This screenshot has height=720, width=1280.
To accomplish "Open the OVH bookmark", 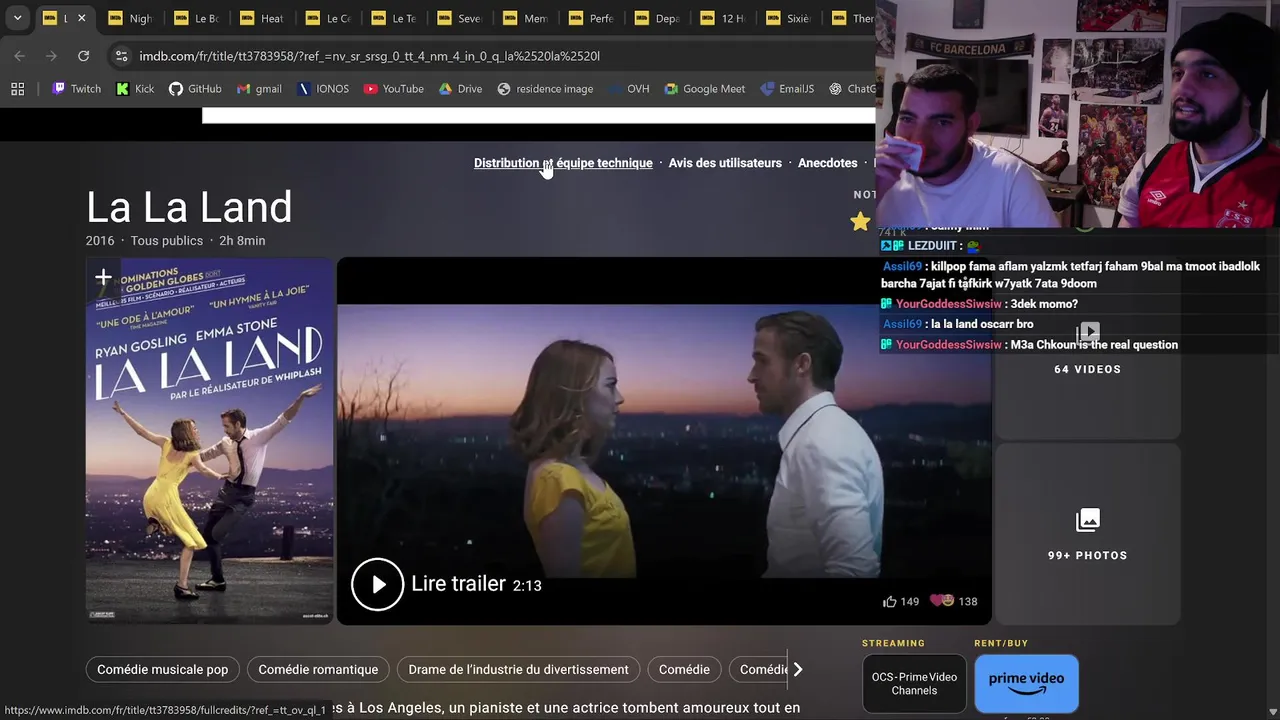I will [629, 89].
